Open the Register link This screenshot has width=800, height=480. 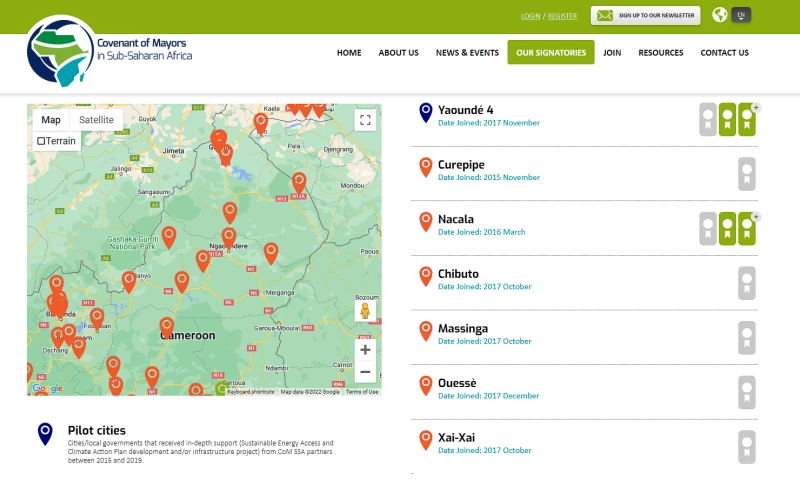pyautogui.click(x=562, y=16)
